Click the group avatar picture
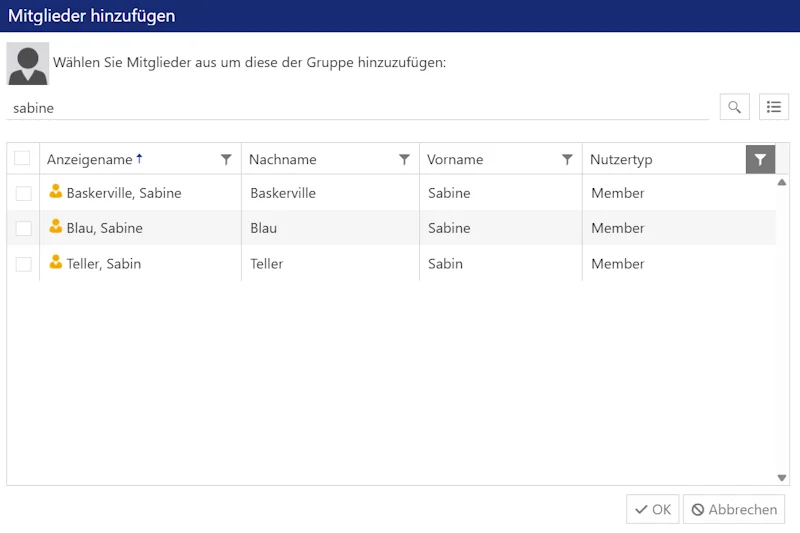Viewport: 800px width, 533px height. (x=28, y=63)
